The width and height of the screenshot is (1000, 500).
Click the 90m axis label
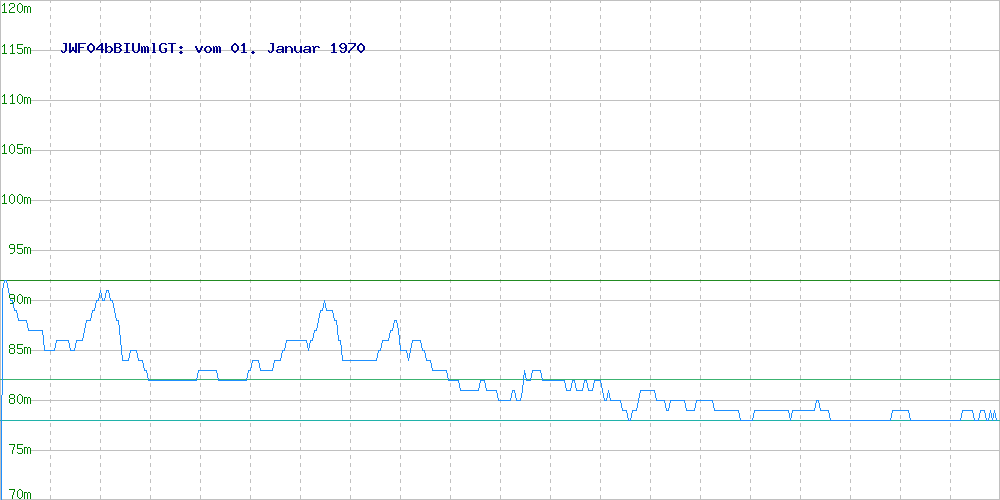tap(20, 300)
